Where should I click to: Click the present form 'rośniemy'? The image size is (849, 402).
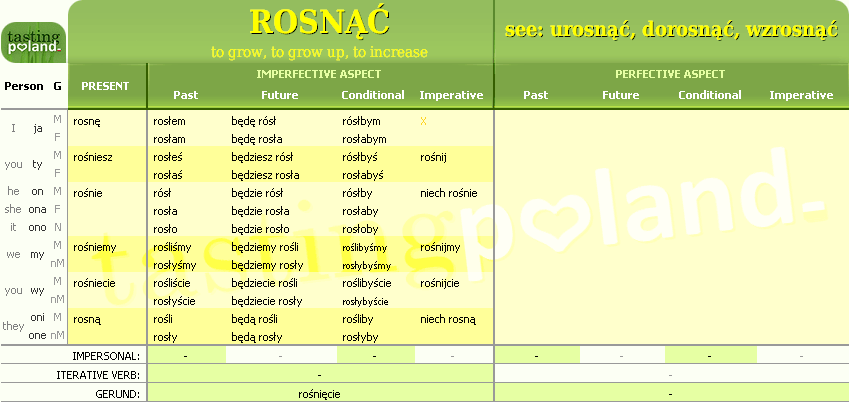(x=95, y=248)
